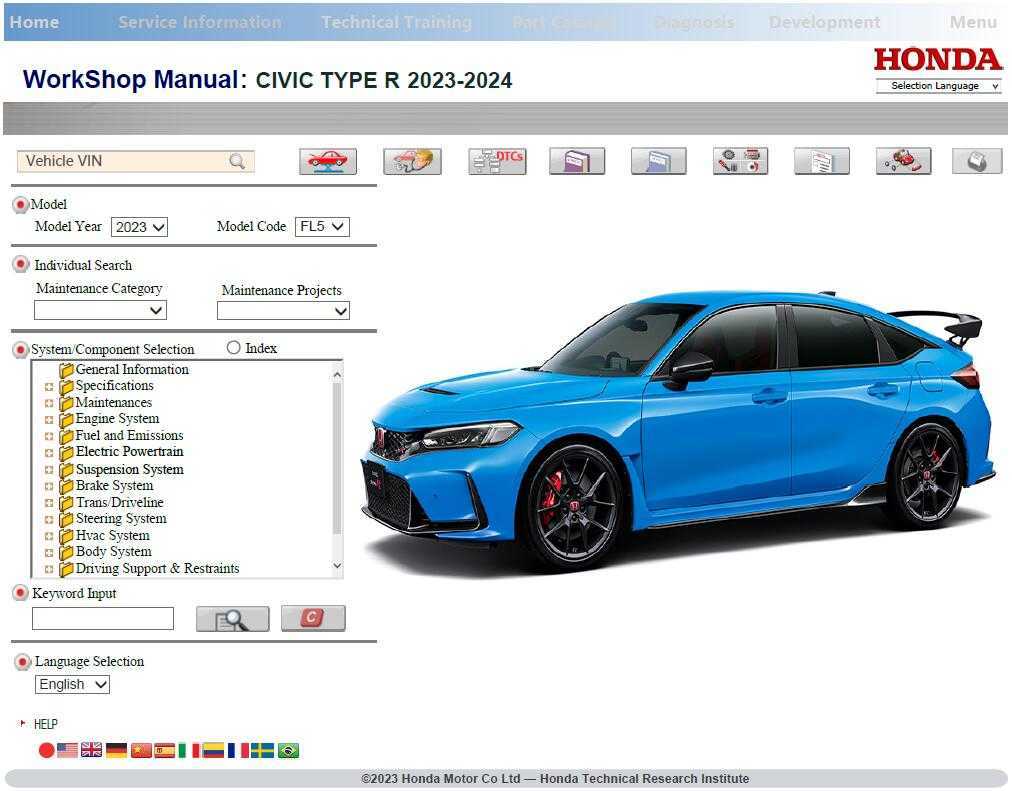The image size is (1012, 791).
Task: Open Hvac System folder
Action: pos(105,536)
